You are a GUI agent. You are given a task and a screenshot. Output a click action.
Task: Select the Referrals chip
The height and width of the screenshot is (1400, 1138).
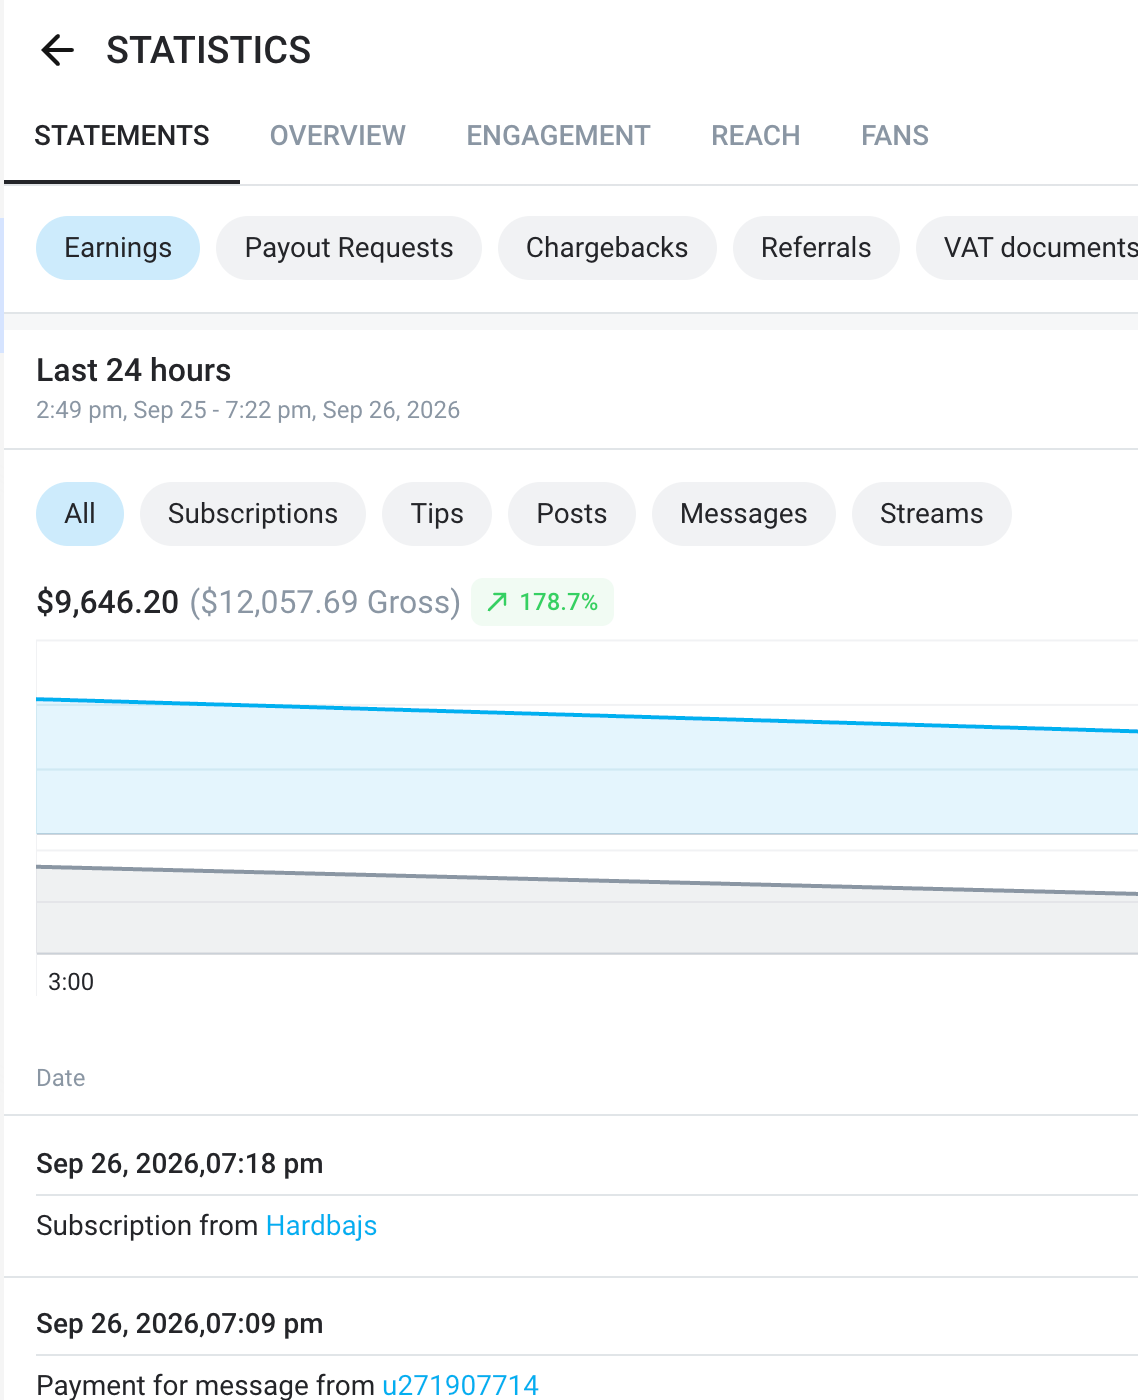[x=816, y=248]
